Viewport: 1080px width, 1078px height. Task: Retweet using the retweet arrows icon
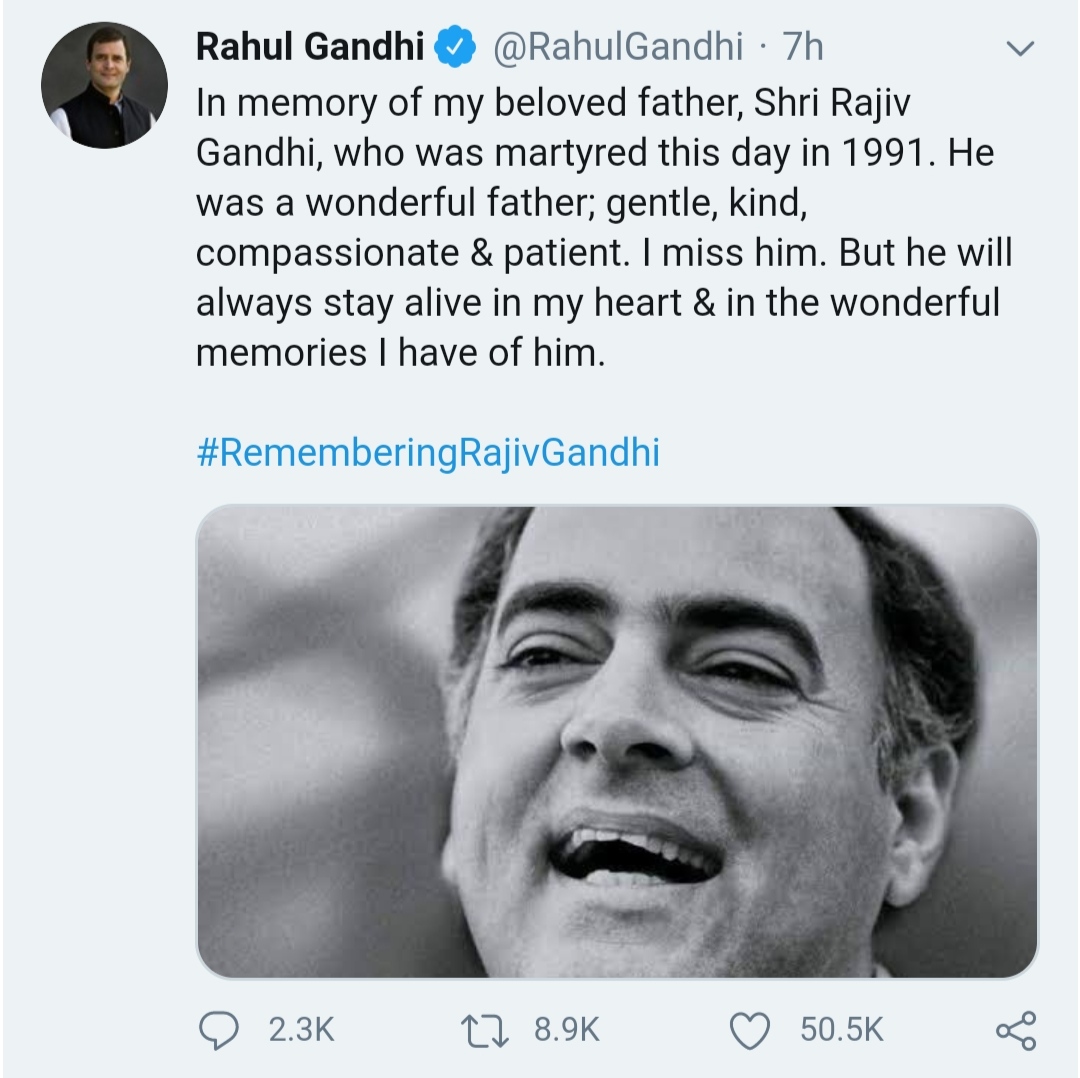484,1030
